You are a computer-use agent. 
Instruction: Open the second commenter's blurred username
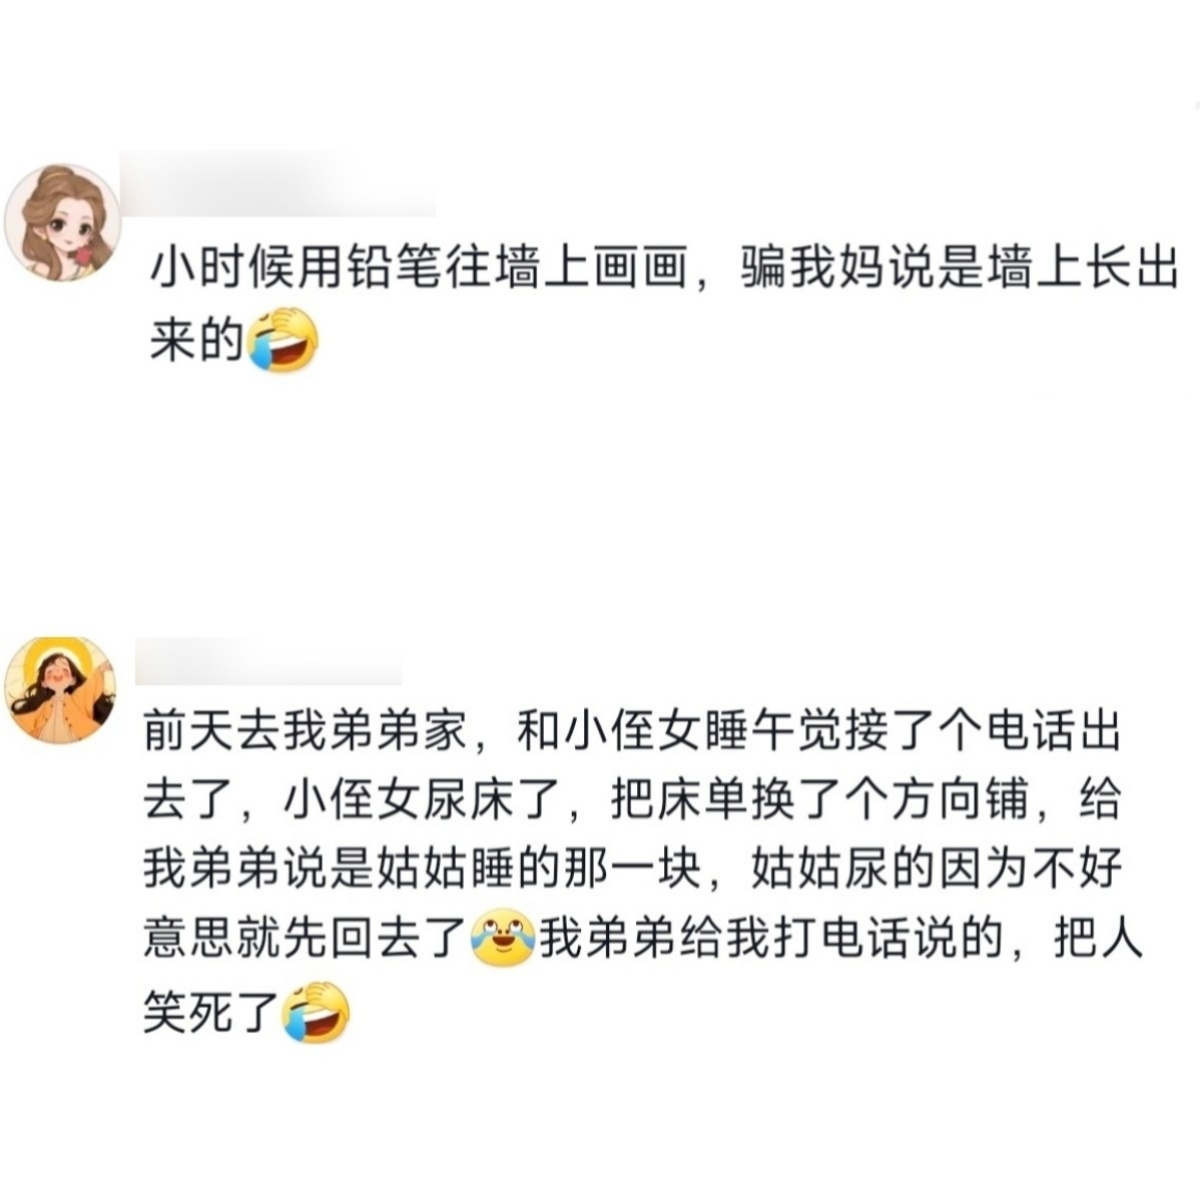267,662
